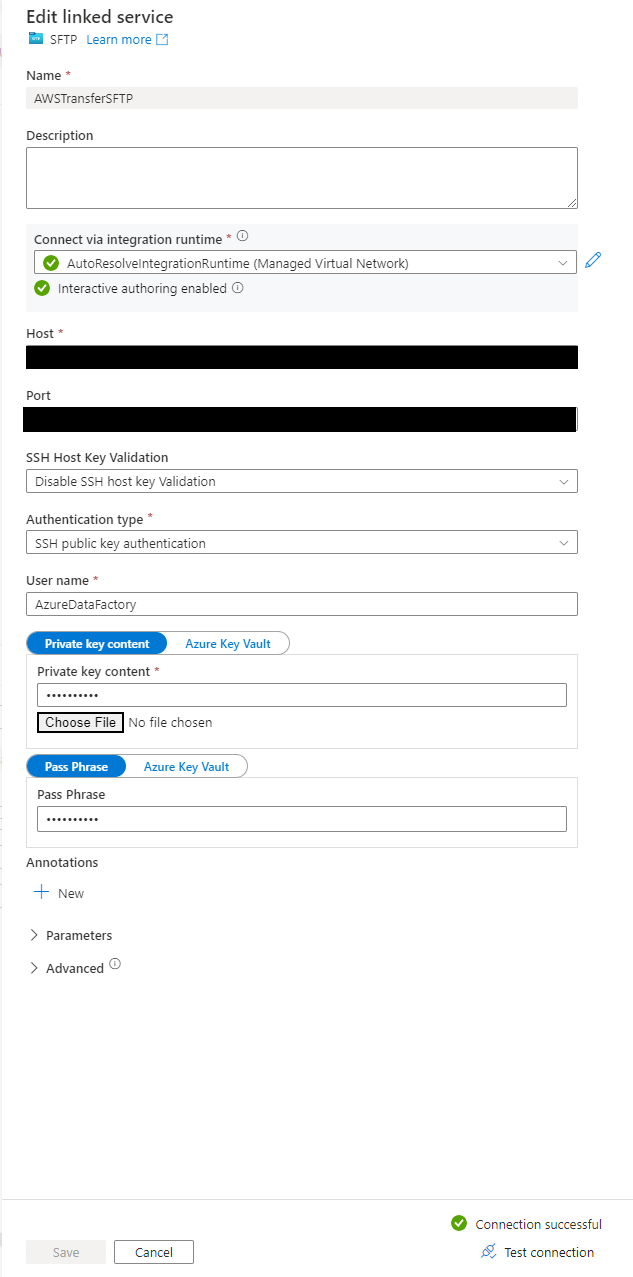633x1277 pixels.
Task: Open the Authentication type dropdown
Action: tap(567, 542)
